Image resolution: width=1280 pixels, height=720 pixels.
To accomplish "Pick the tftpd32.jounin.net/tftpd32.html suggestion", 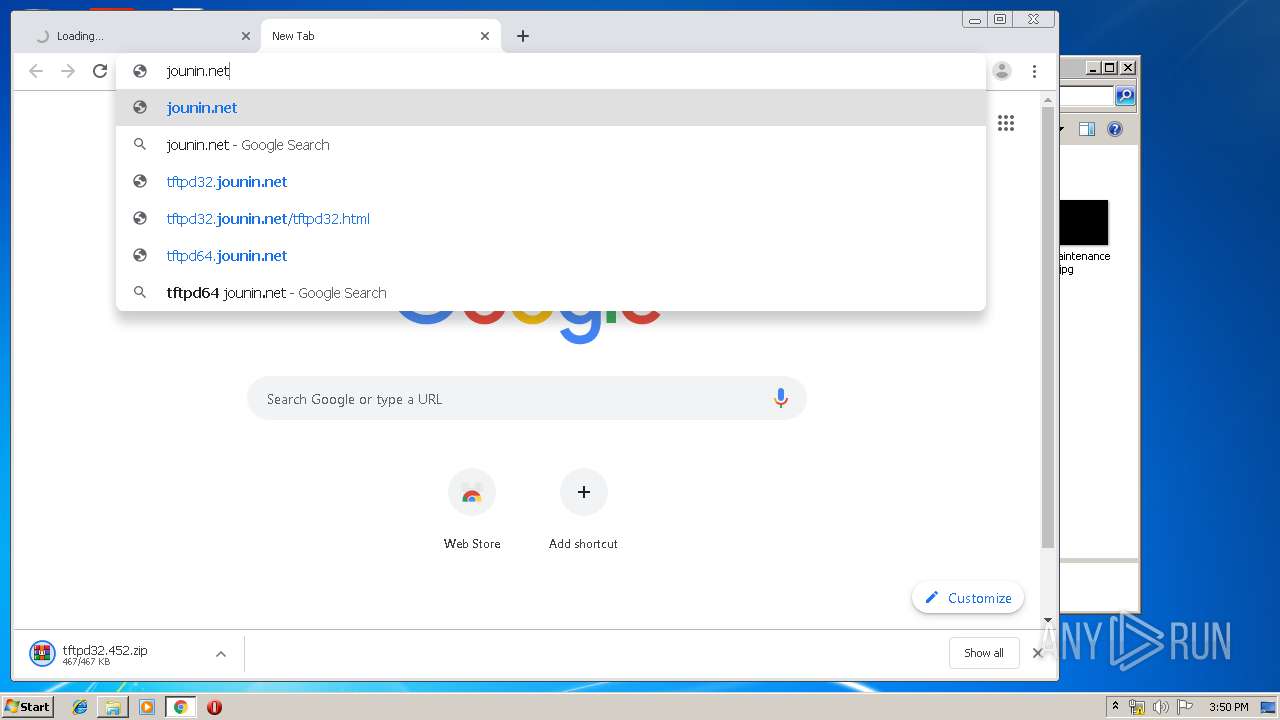I will (551, 219).
